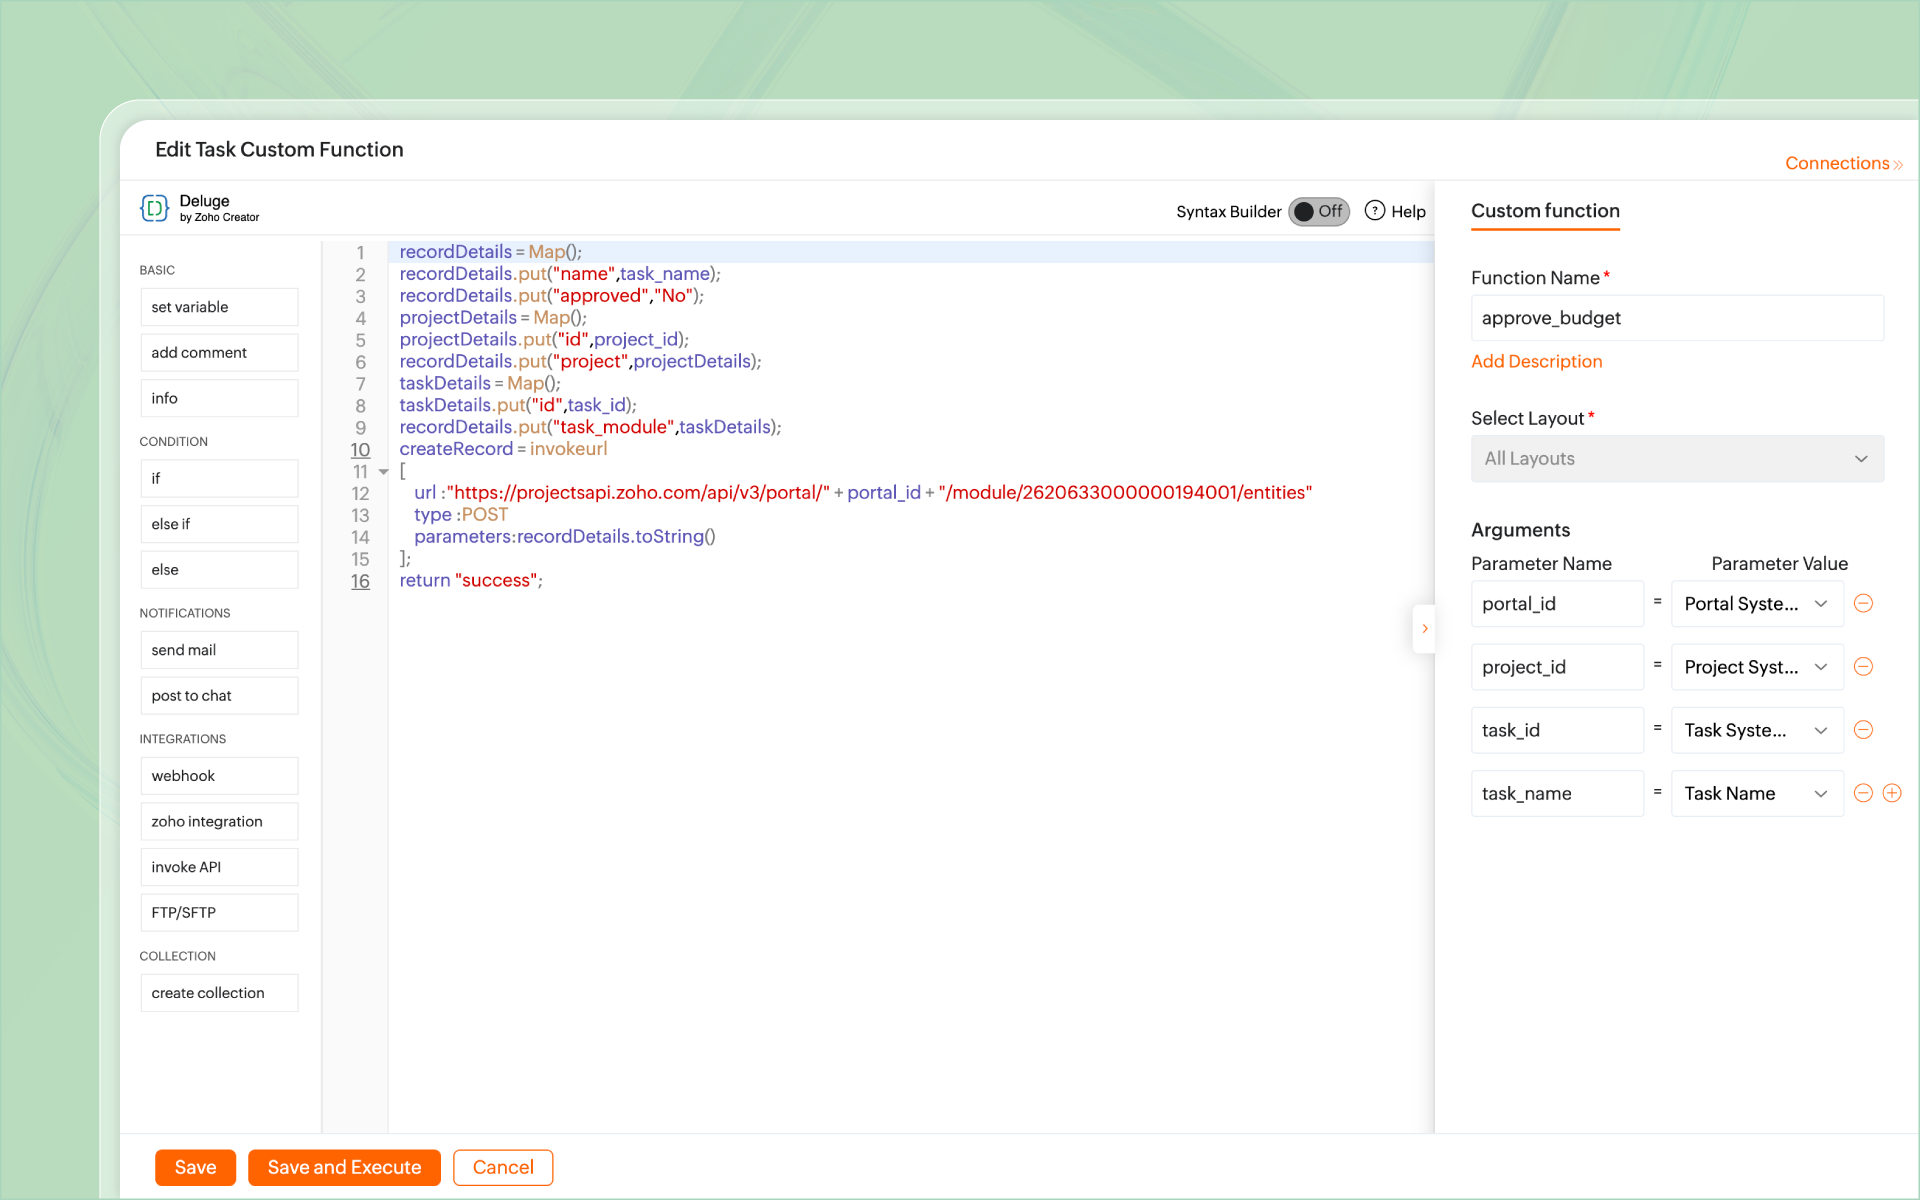
Task: Select the Custom function tab
Action: pyautogui.click(x=1545, y=211)
